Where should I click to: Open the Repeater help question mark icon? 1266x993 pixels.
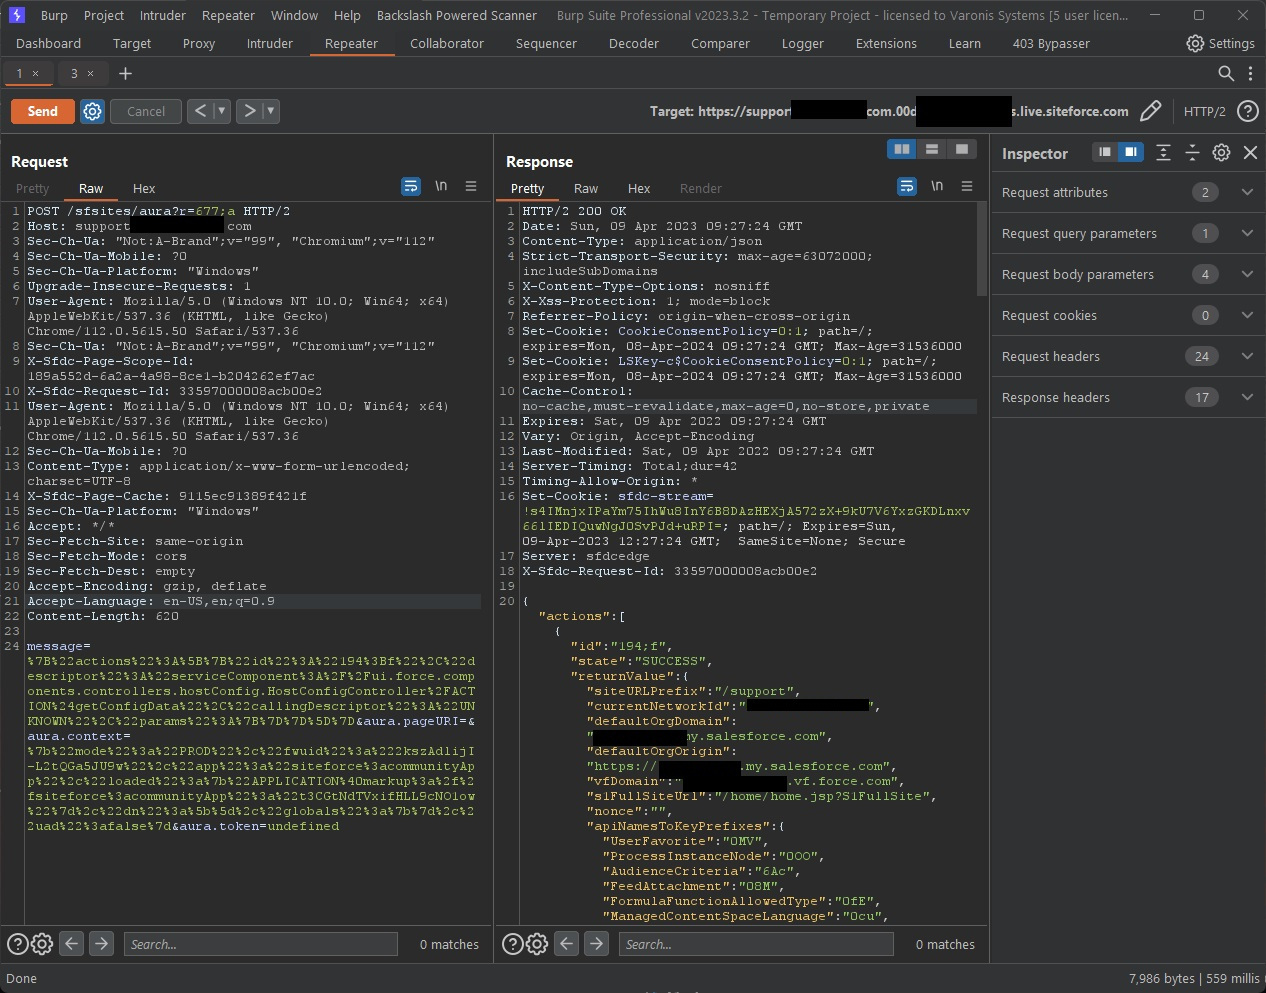click(1248, 111)
